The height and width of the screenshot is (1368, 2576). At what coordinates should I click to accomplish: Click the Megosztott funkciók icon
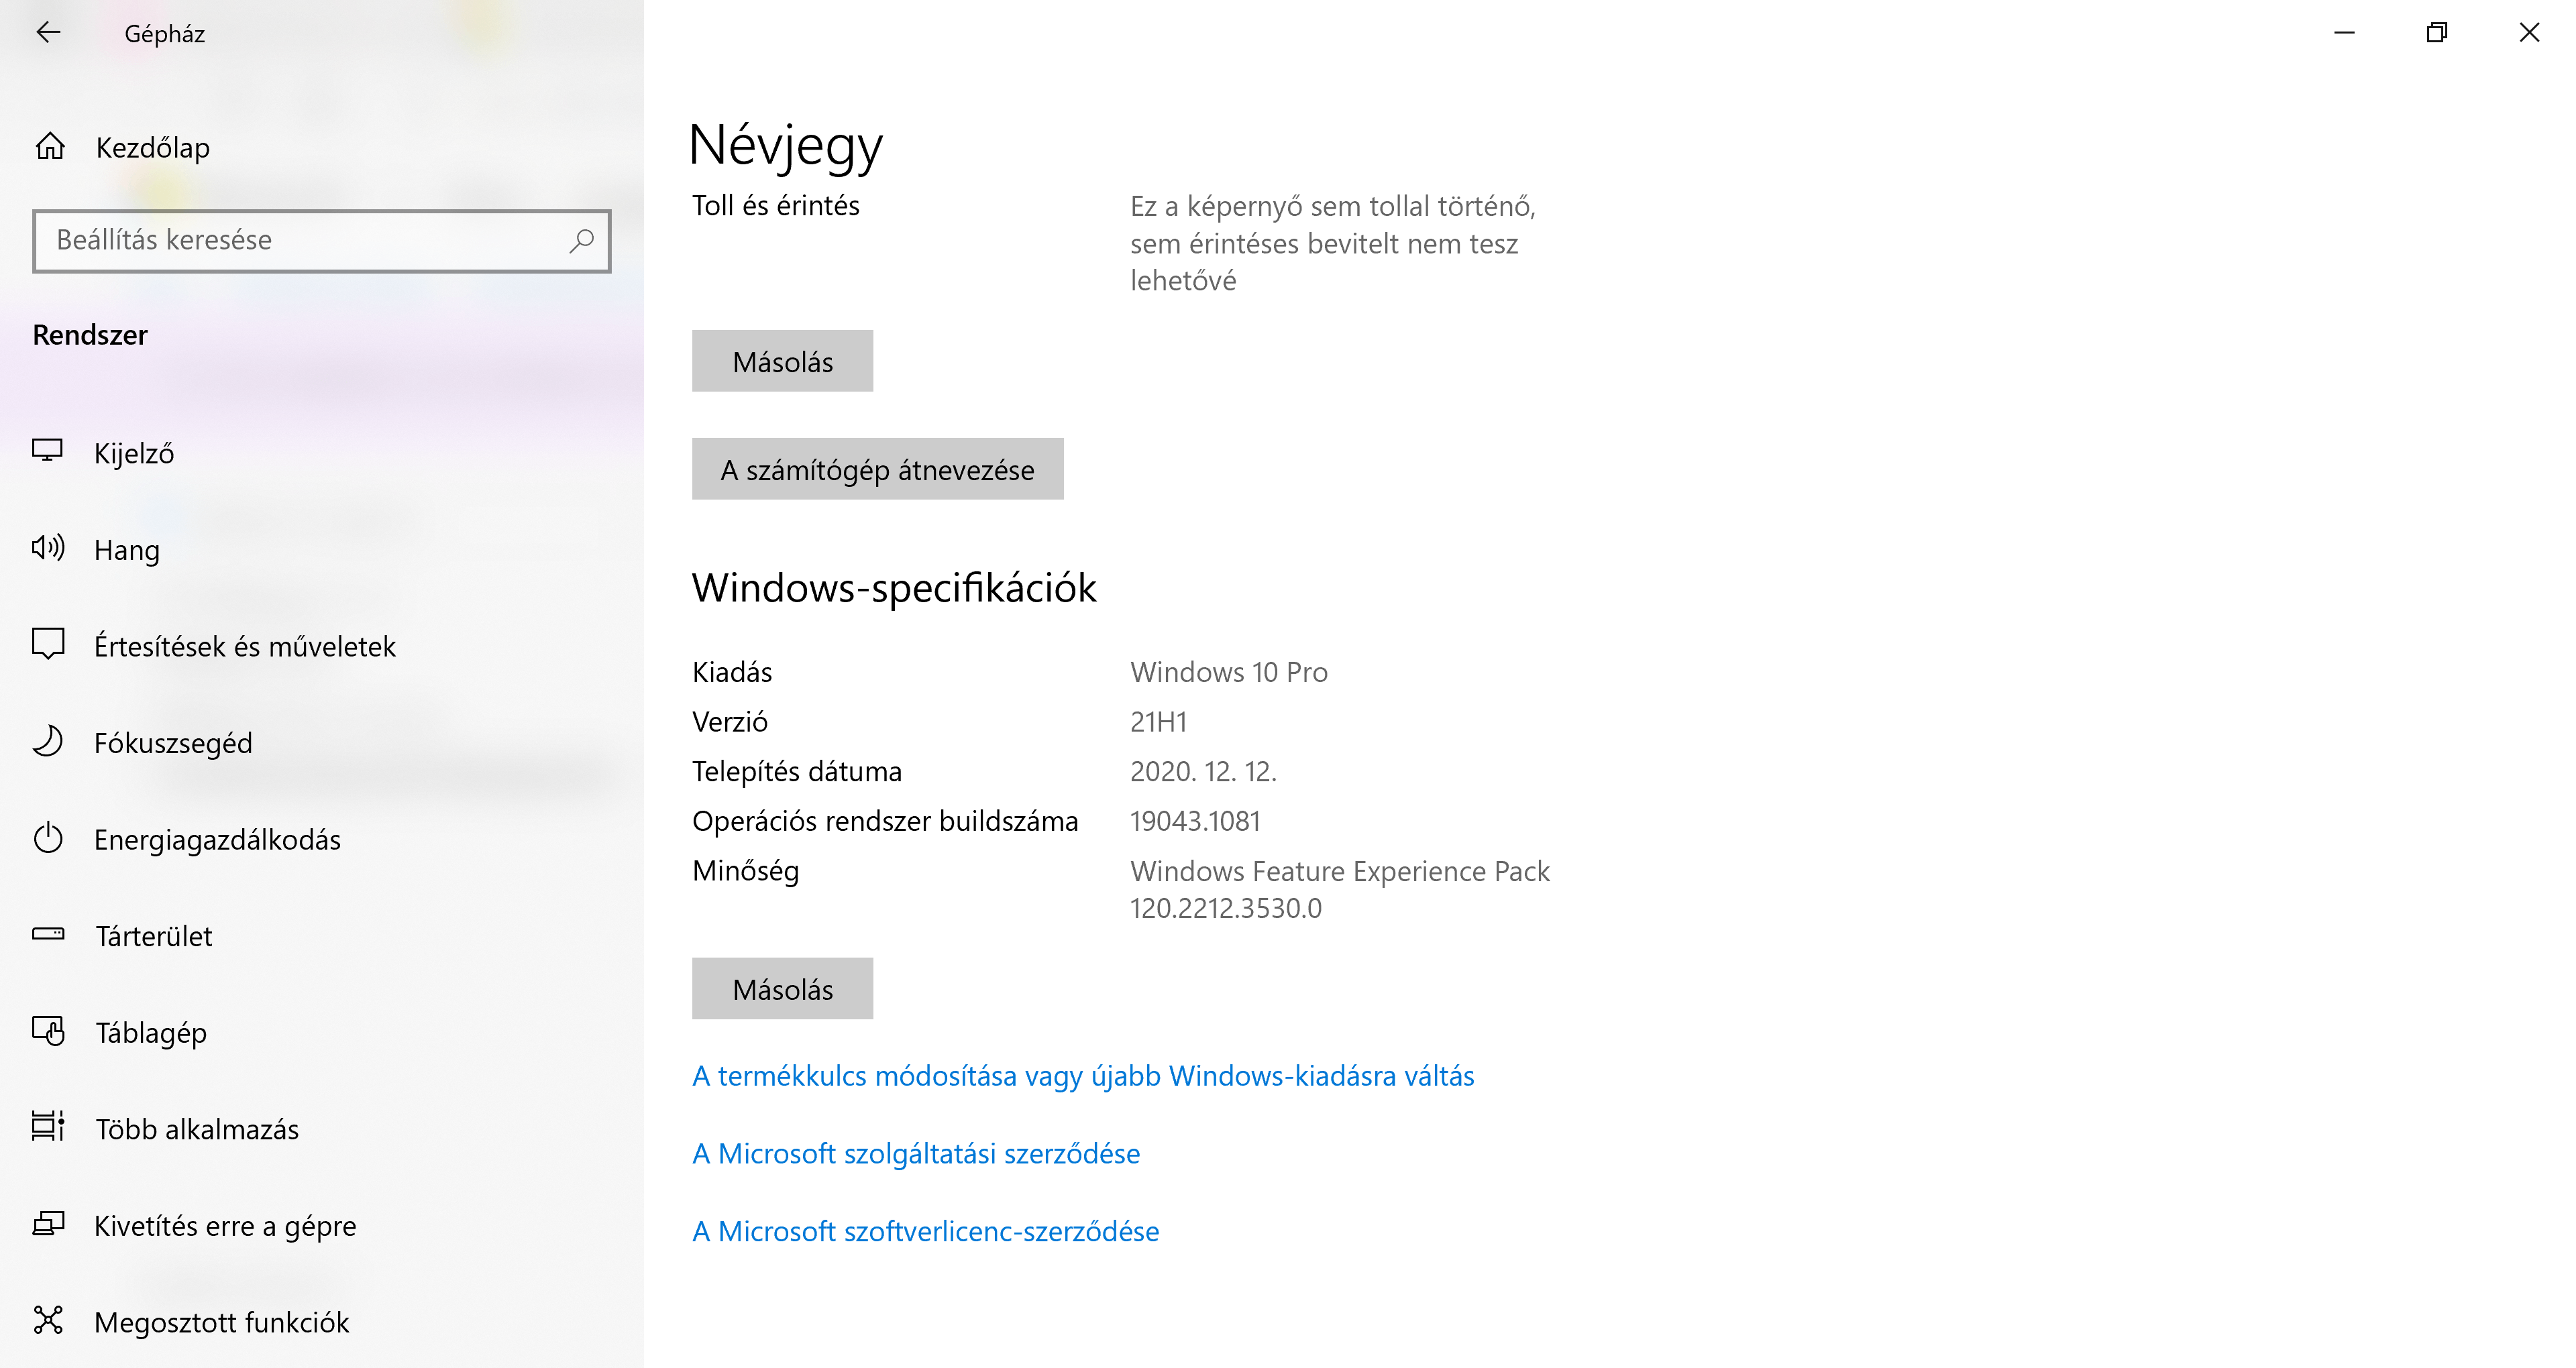pyautogui.click(x=47, y=1320)
